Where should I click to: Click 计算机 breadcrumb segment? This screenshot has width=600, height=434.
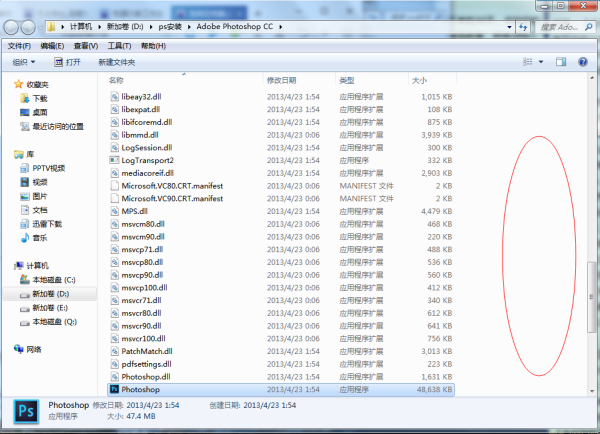tap(81, 27)
